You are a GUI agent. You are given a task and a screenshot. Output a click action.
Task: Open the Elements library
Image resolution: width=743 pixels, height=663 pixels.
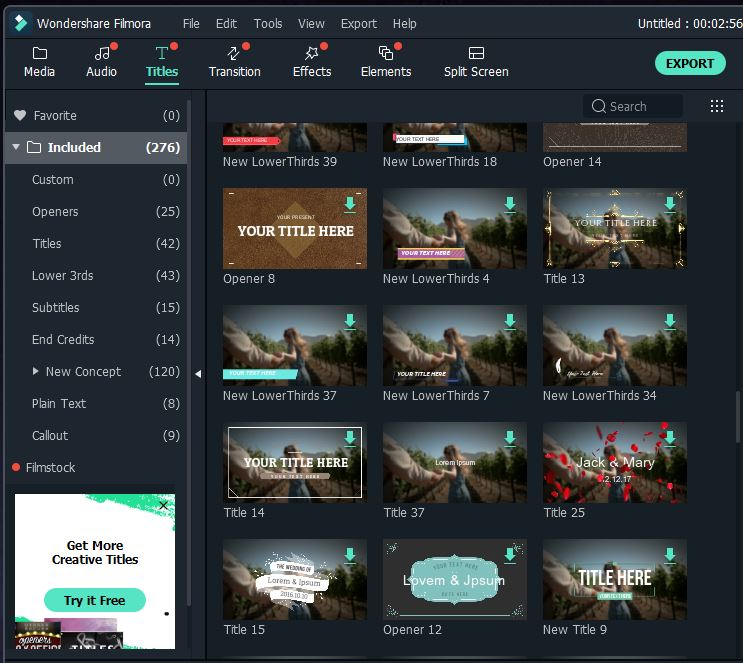click(385, 61)
